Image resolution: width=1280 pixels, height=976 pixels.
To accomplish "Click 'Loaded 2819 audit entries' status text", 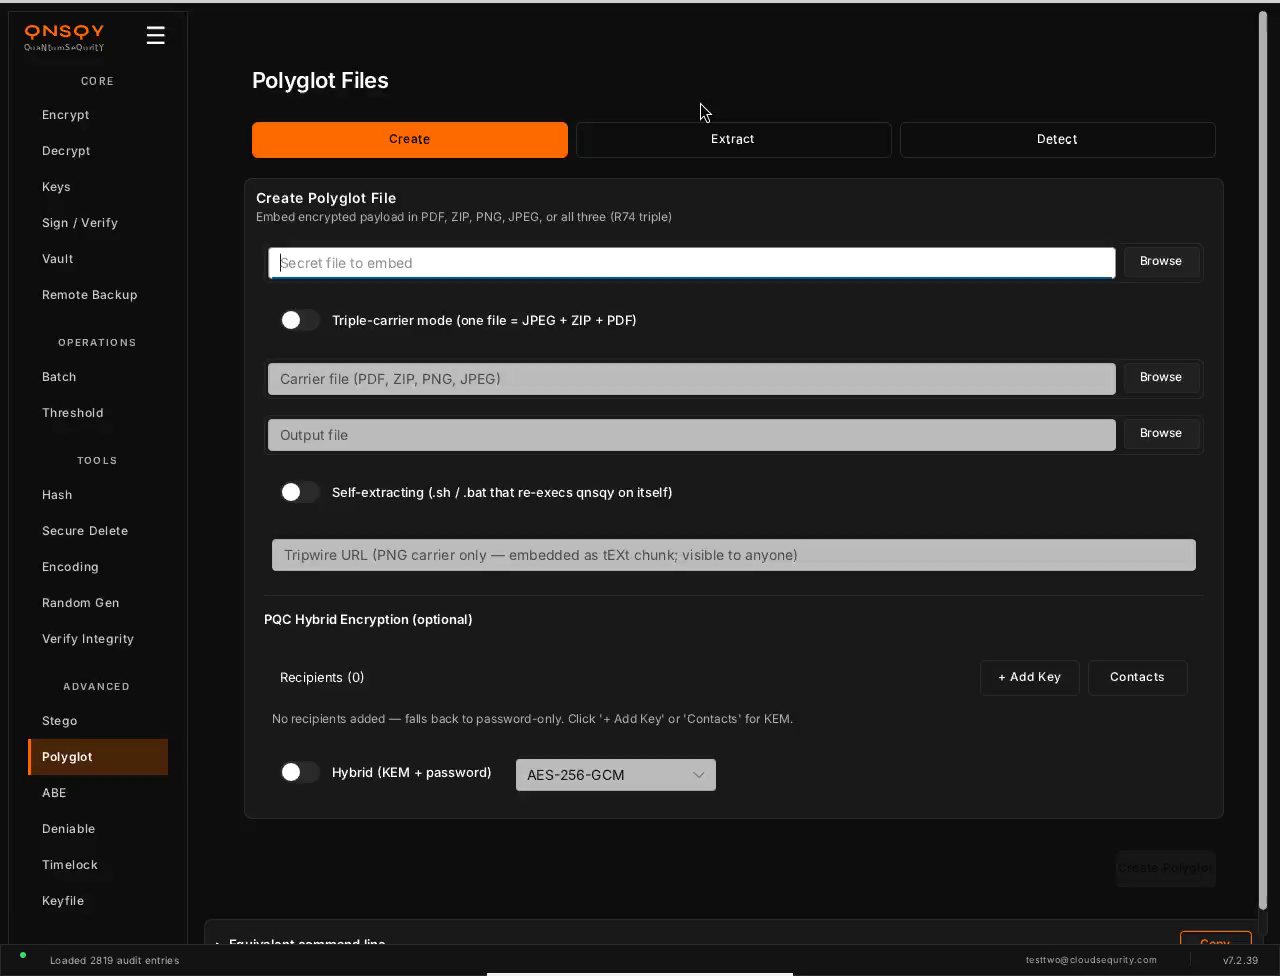I will (114, 960).
